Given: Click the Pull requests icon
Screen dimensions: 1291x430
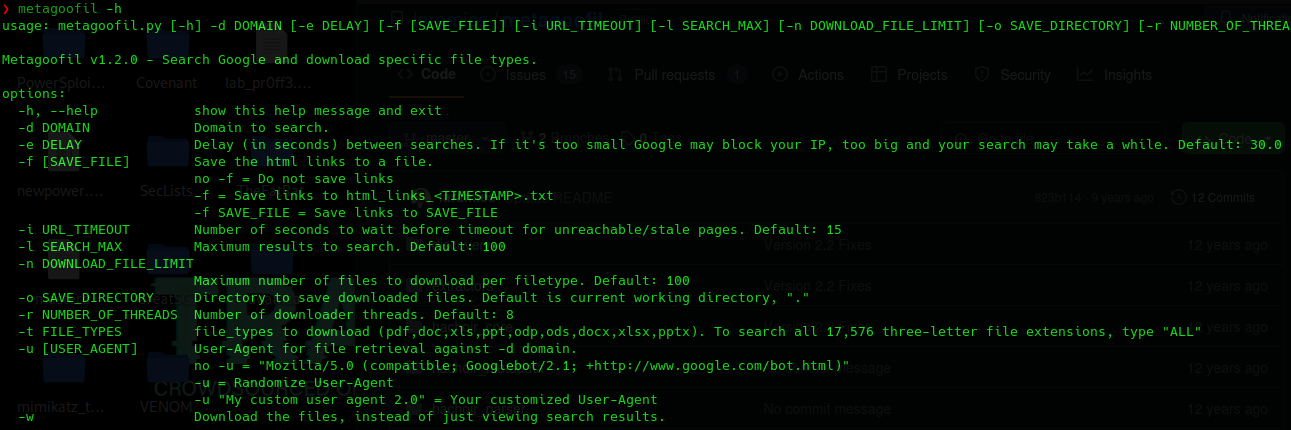Looking at the screenshot, I should click(x=615, y=75).
